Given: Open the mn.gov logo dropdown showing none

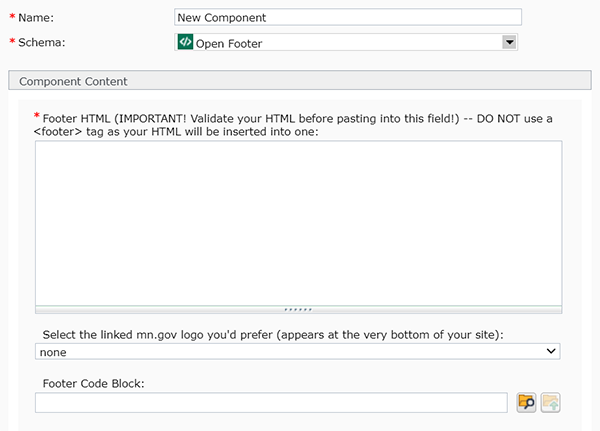Looking at the screenshot, I should coord(297,351).
